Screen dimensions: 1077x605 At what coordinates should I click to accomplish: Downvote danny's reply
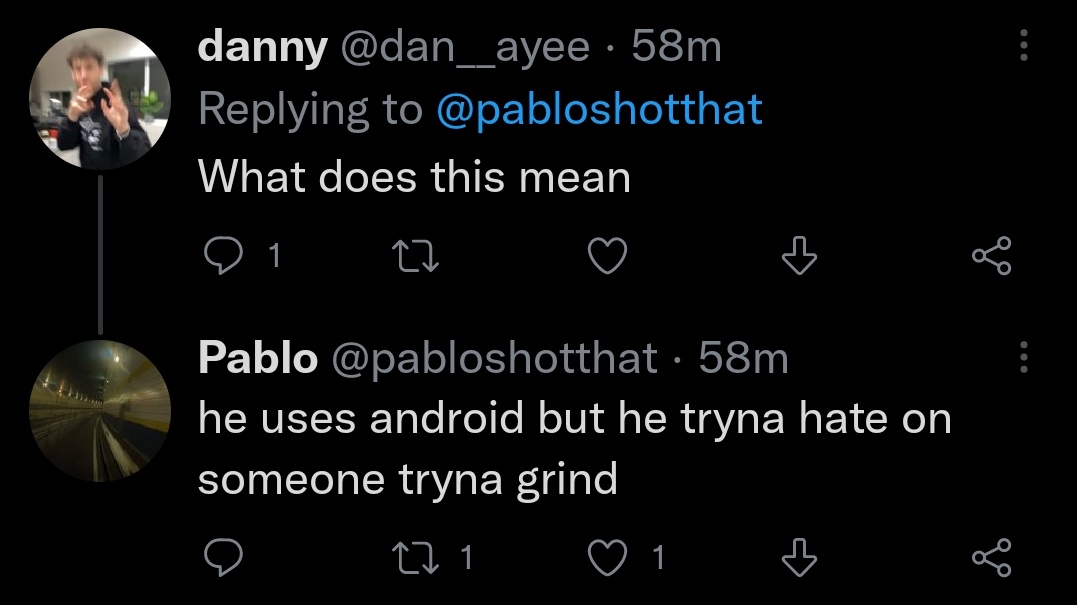coord(798,259)
